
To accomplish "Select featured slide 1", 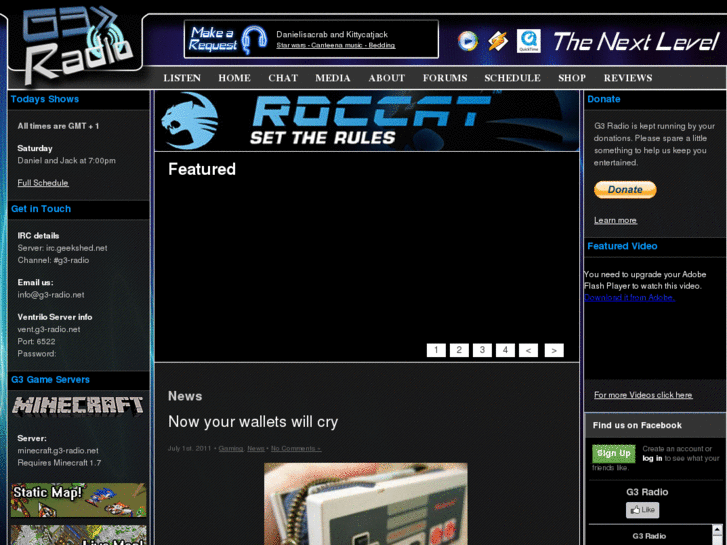I will pyautogui.click(x=436, y=350).
